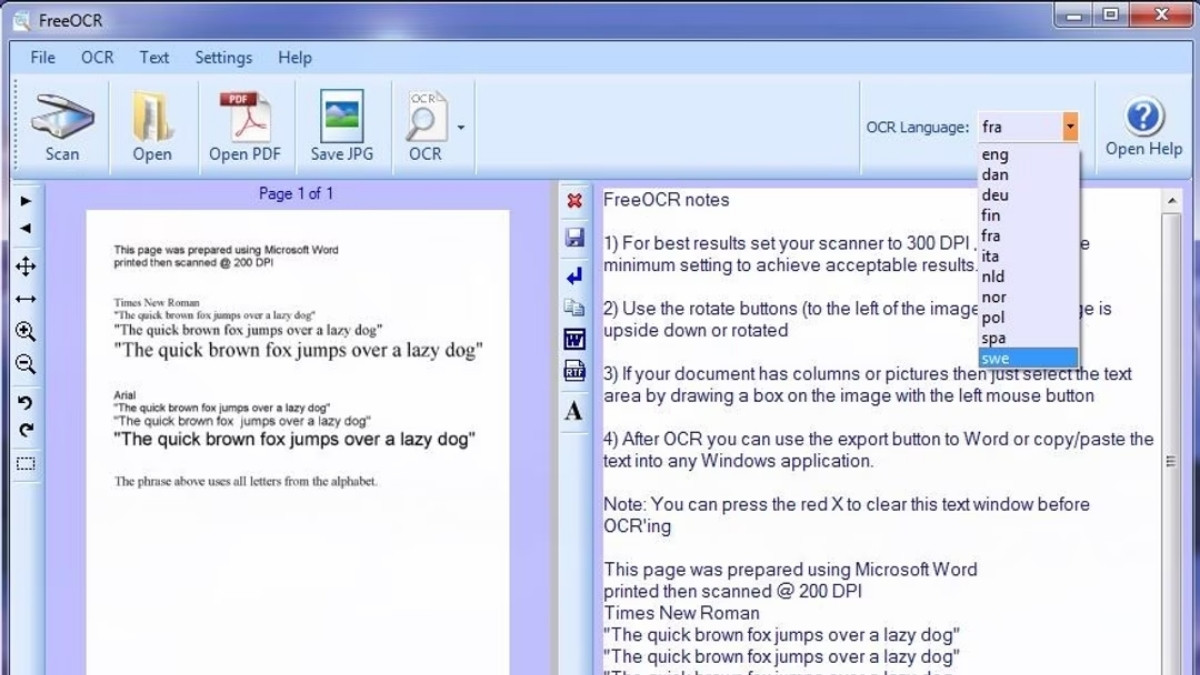Click the text panel's vertical scrollbar

coord(1170,460)
